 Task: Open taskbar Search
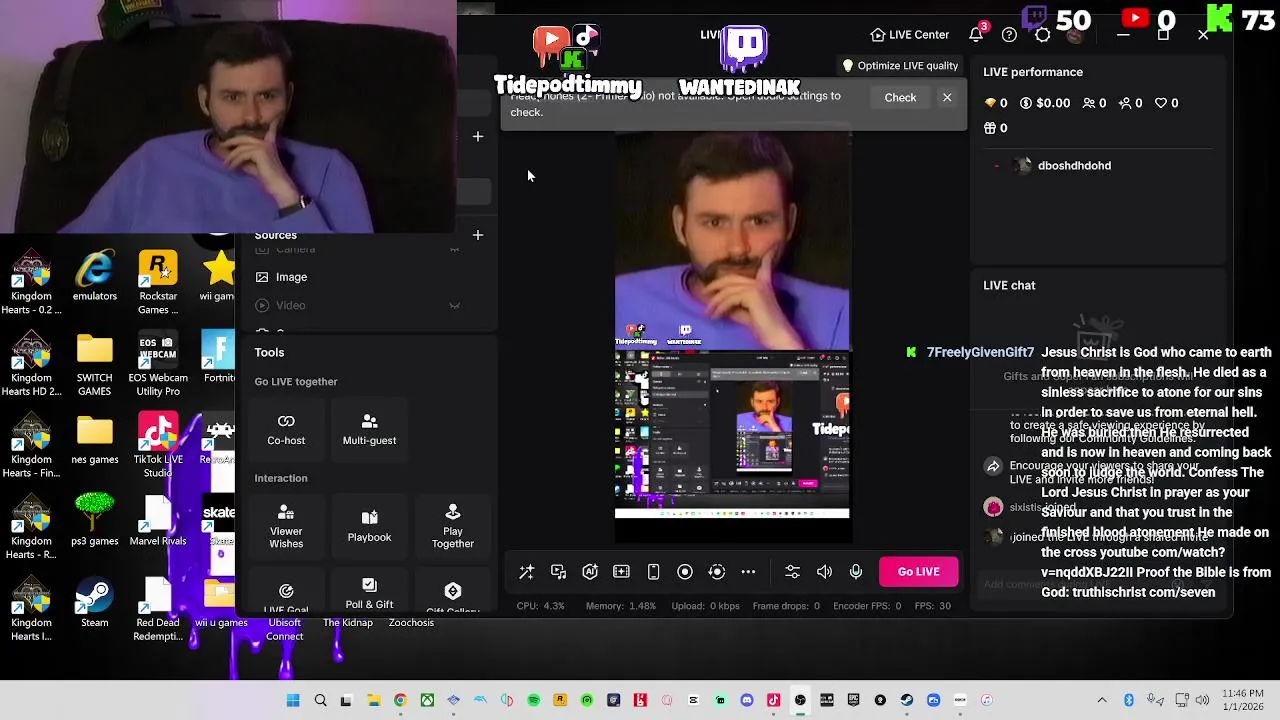[320, 700]
